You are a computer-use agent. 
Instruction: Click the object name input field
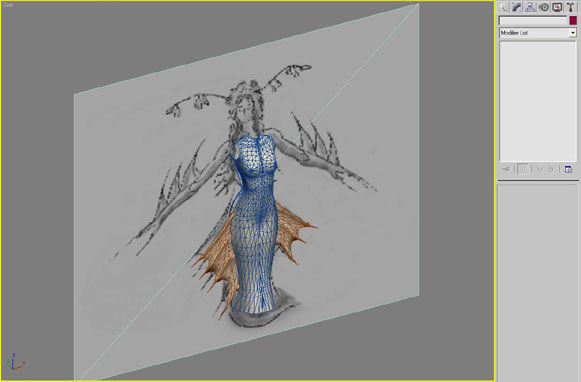533,20
